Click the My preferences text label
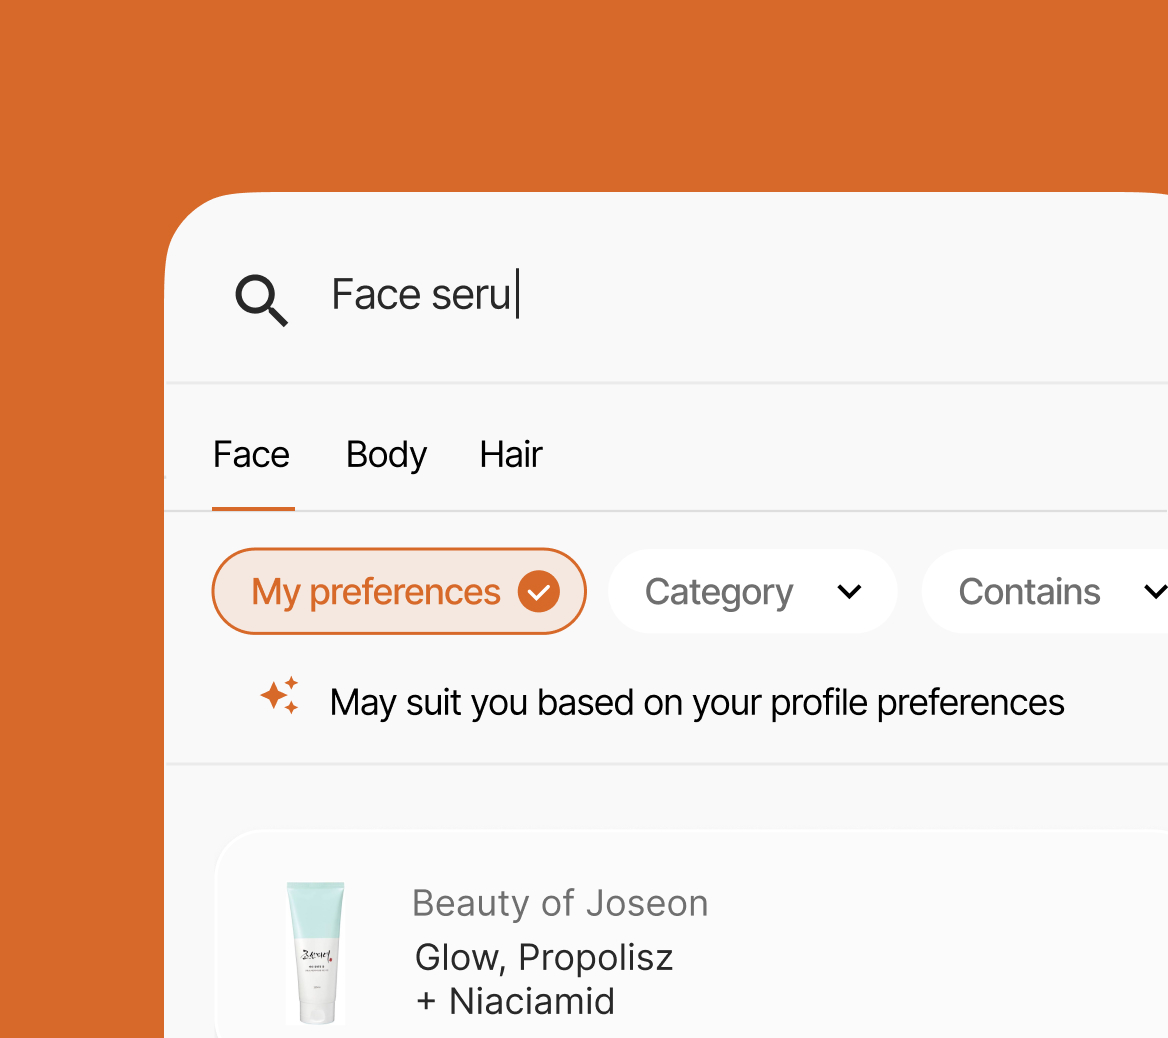 point(375,592)
